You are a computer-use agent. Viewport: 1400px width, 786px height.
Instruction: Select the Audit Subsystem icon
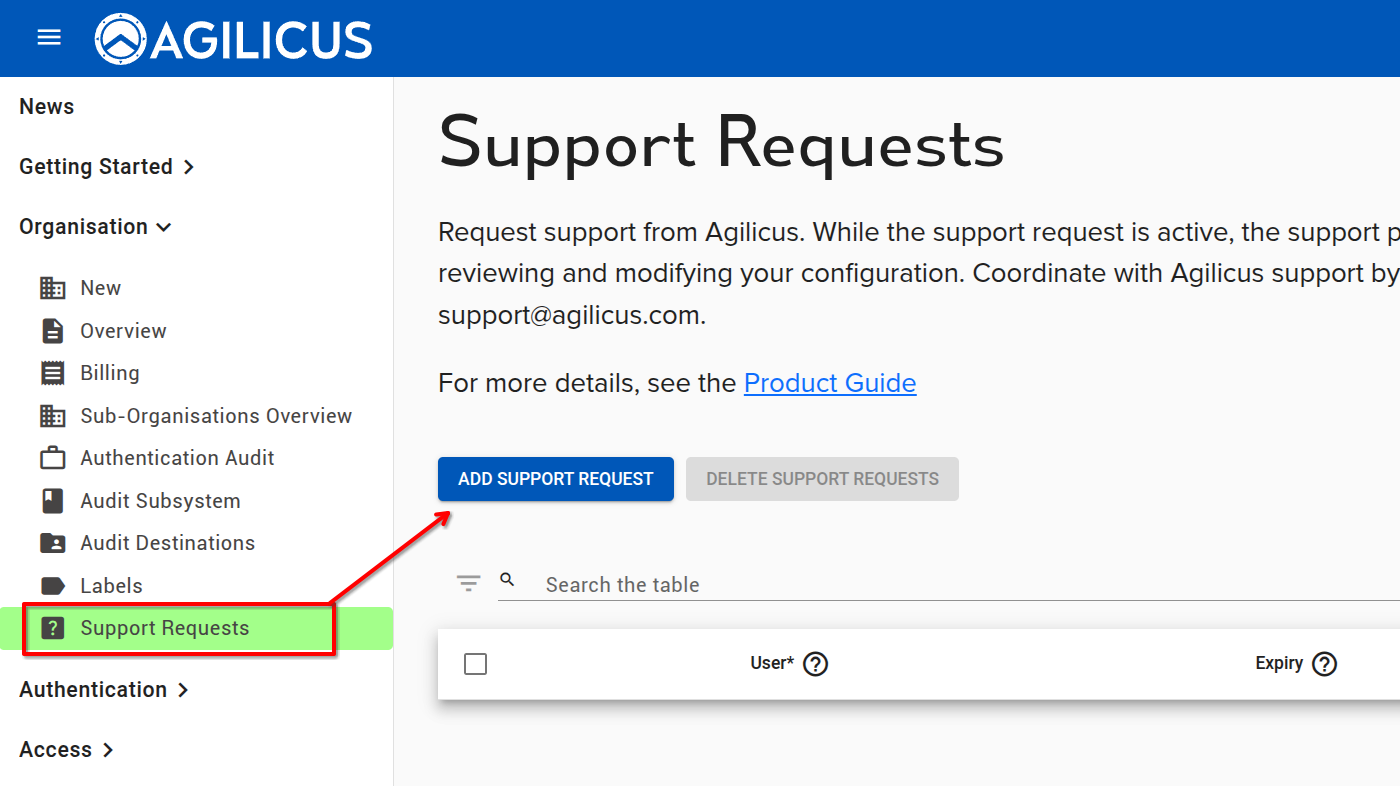click(53, 500)
